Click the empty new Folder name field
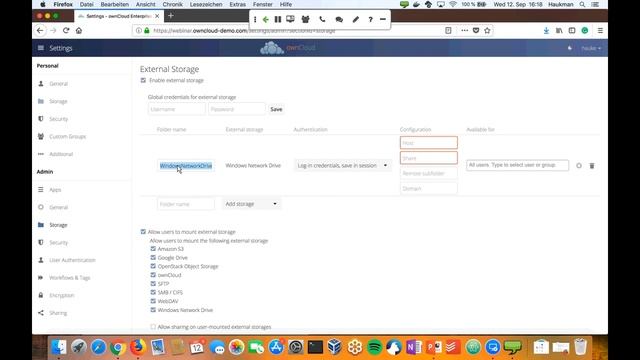Viewport: 640px width, 360px height. (186, 204)
